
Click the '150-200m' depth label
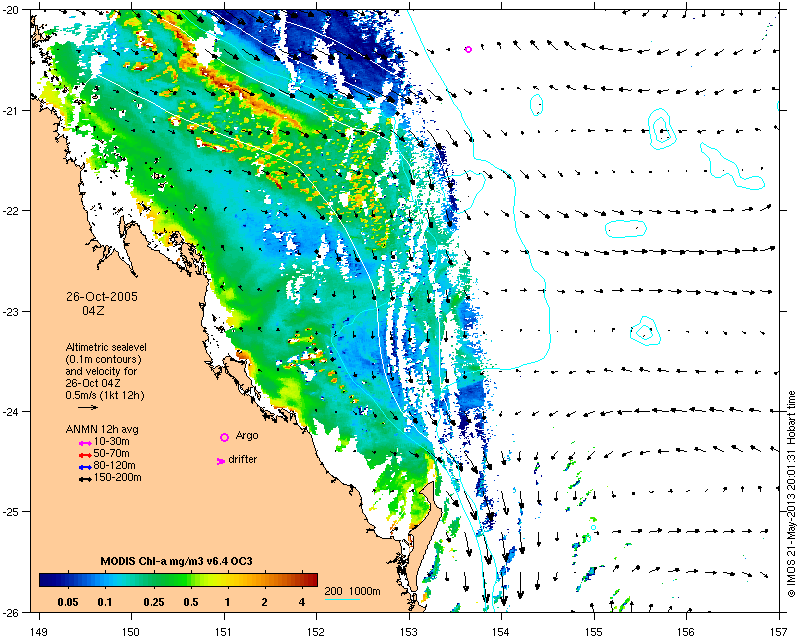click(118, 478)
